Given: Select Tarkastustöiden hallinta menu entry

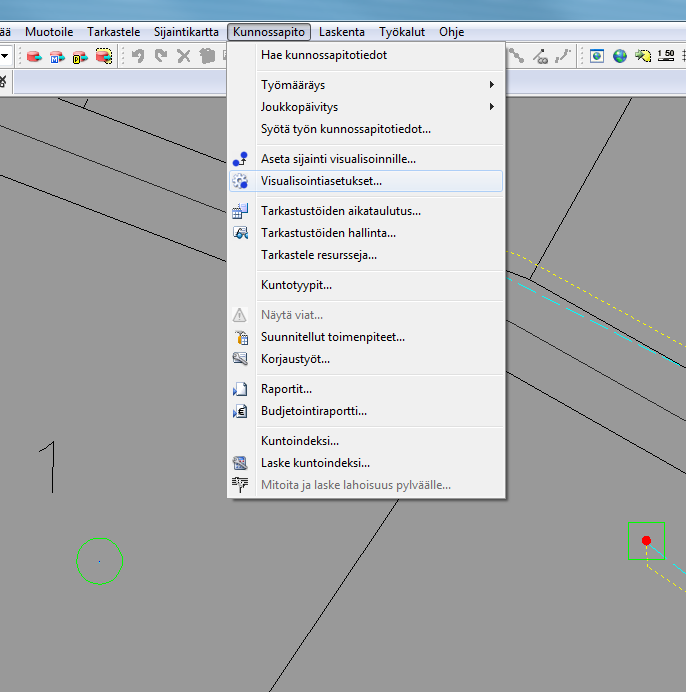Looking at the screenshot, I should (366, 233).
